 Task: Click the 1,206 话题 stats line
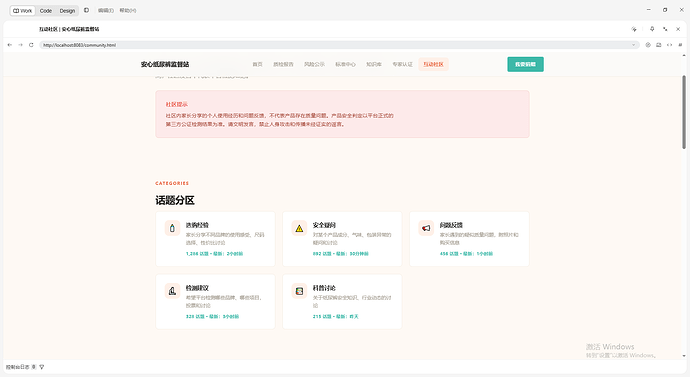point(214,254)
